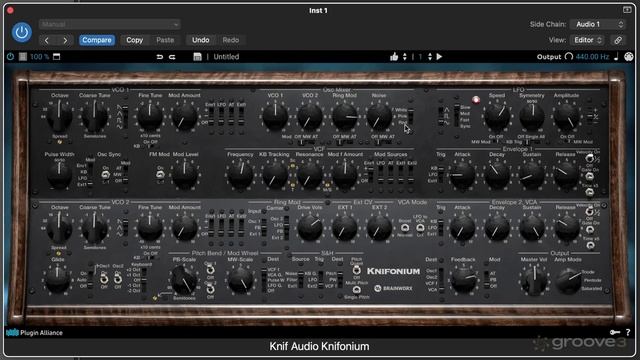This screenshot has width=640, height=360.
Task: Click the redo arrow in the black toolbar
Action: [x=172, y=57]
